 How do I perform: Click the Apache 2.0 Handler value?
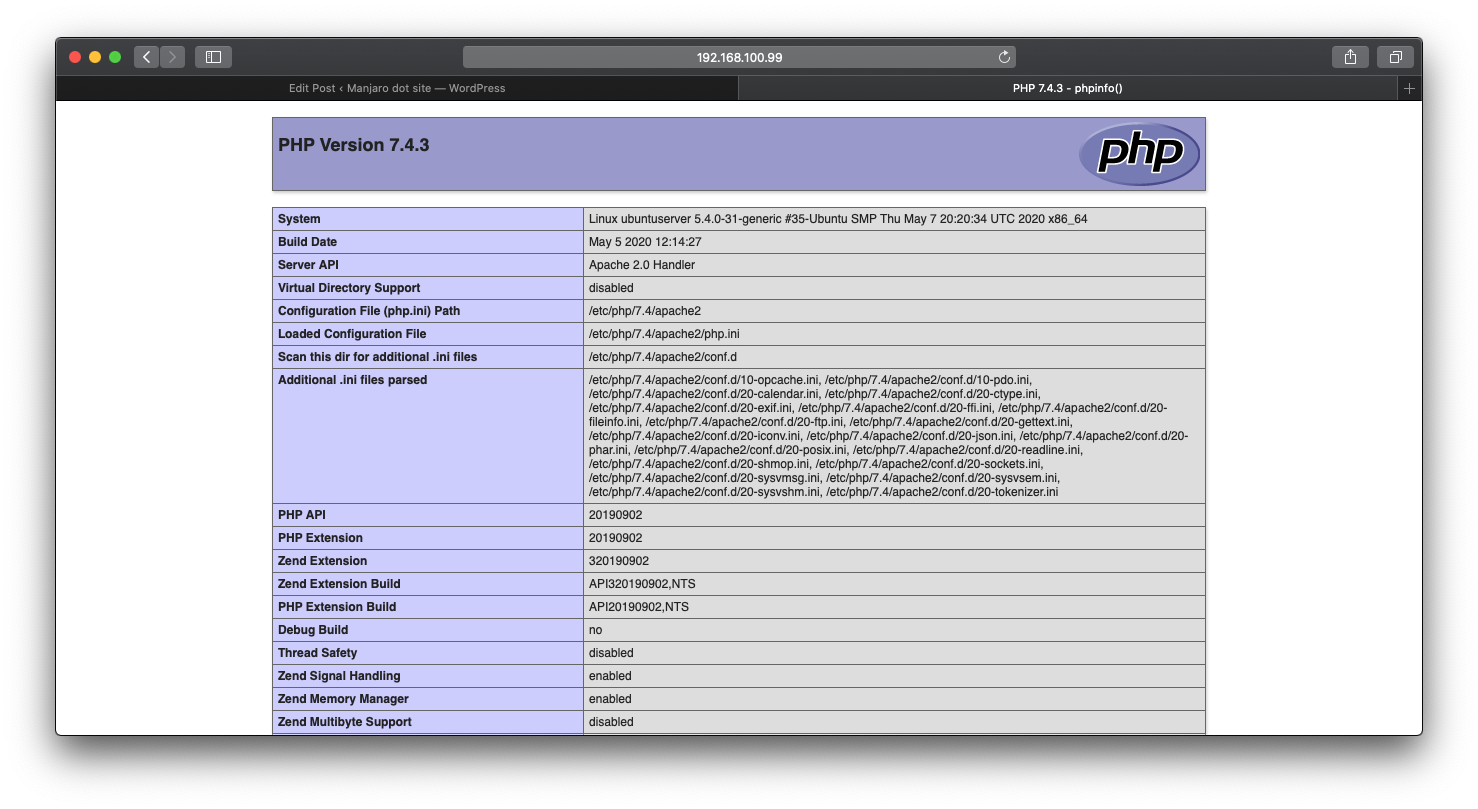pyautogui.click(x=642, y=265)
